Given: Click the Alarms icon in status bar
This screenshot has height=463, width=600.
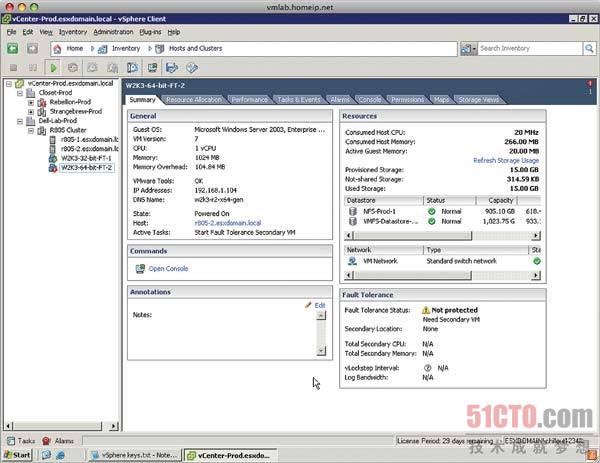Looking at the screenshot, I should click(x=47, y=441).
